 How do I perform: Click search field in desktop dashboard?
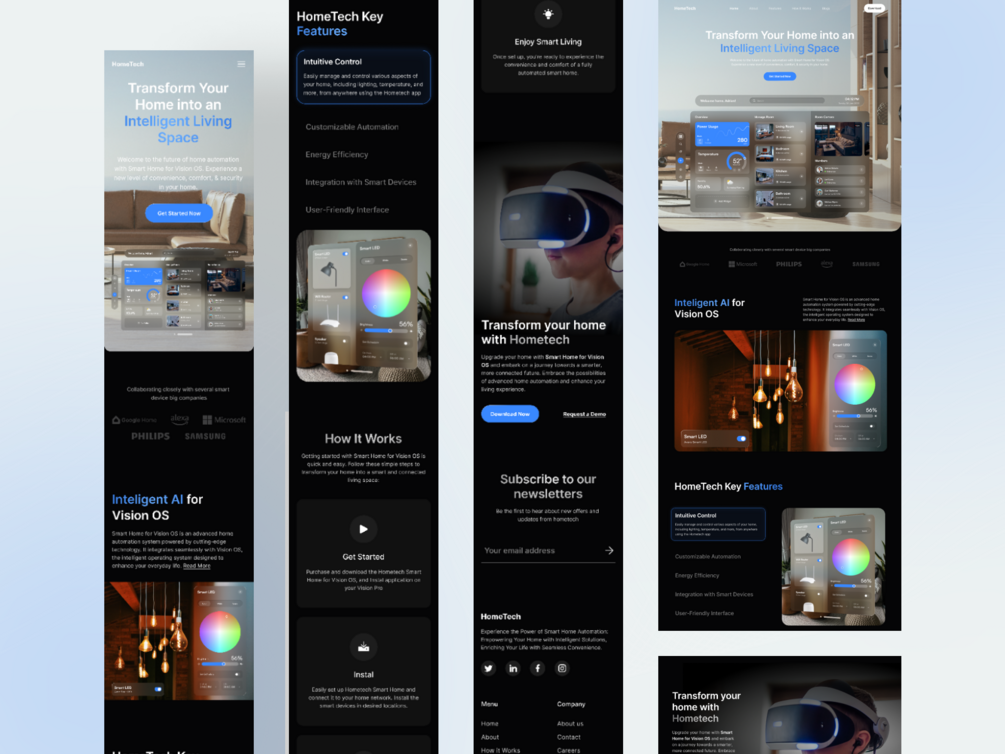click(787, 101)
